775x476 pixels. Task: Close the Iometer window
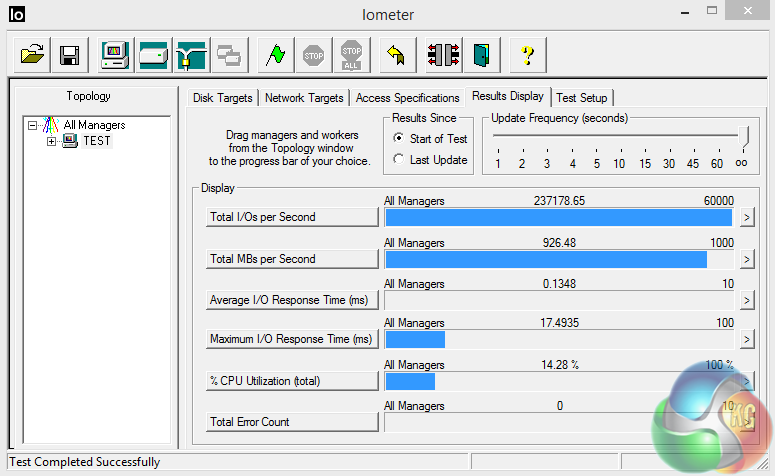coord(747,10)
